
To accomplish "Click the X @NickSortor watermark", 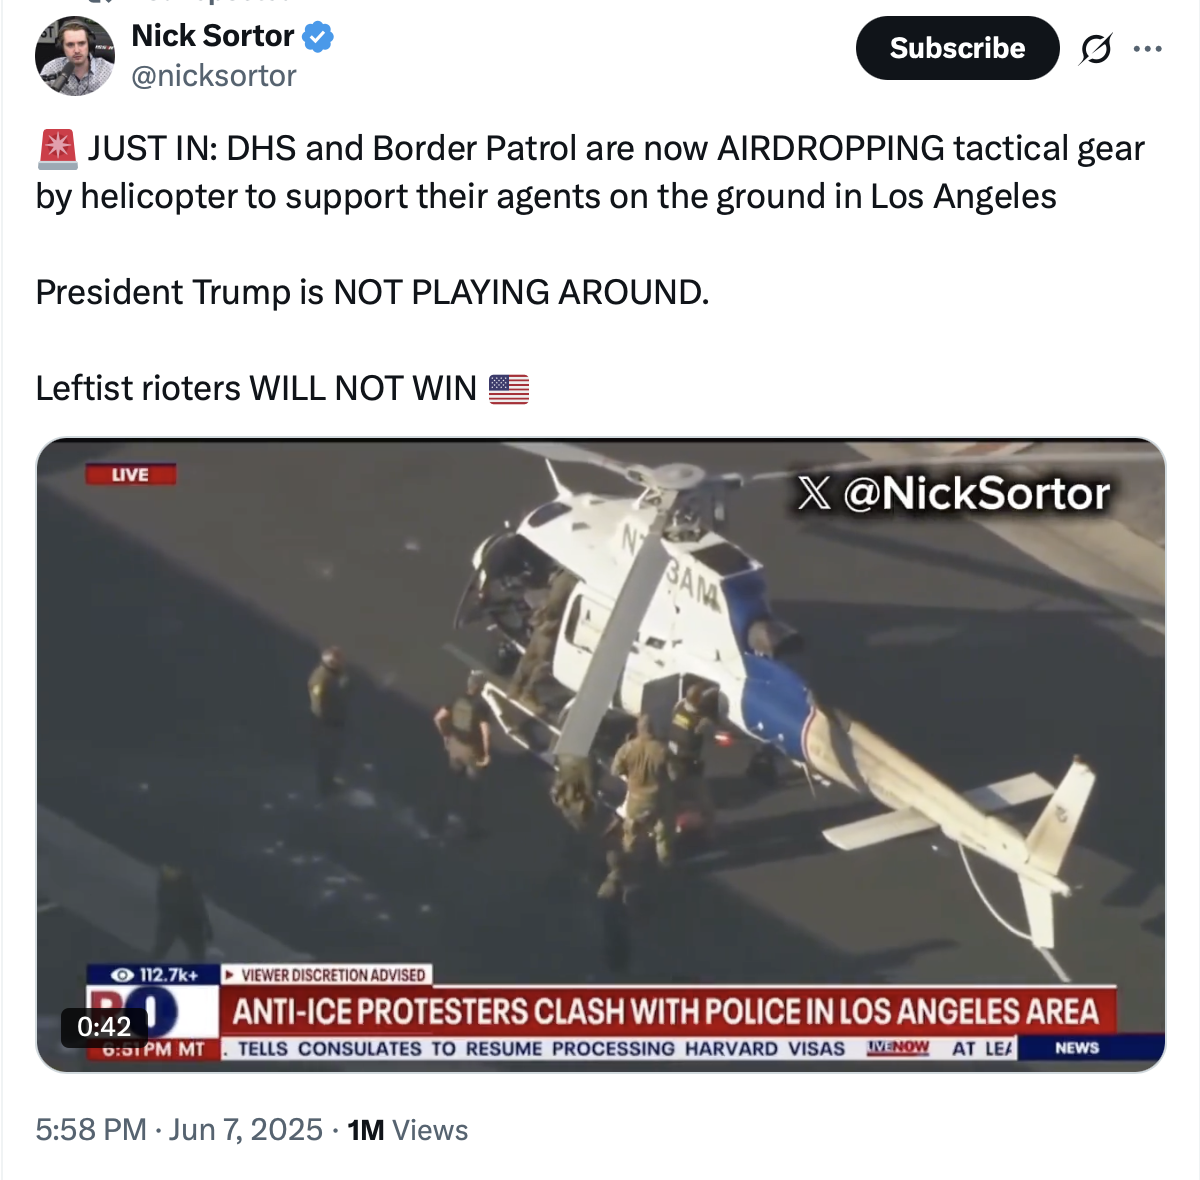I will click(953, 493).
